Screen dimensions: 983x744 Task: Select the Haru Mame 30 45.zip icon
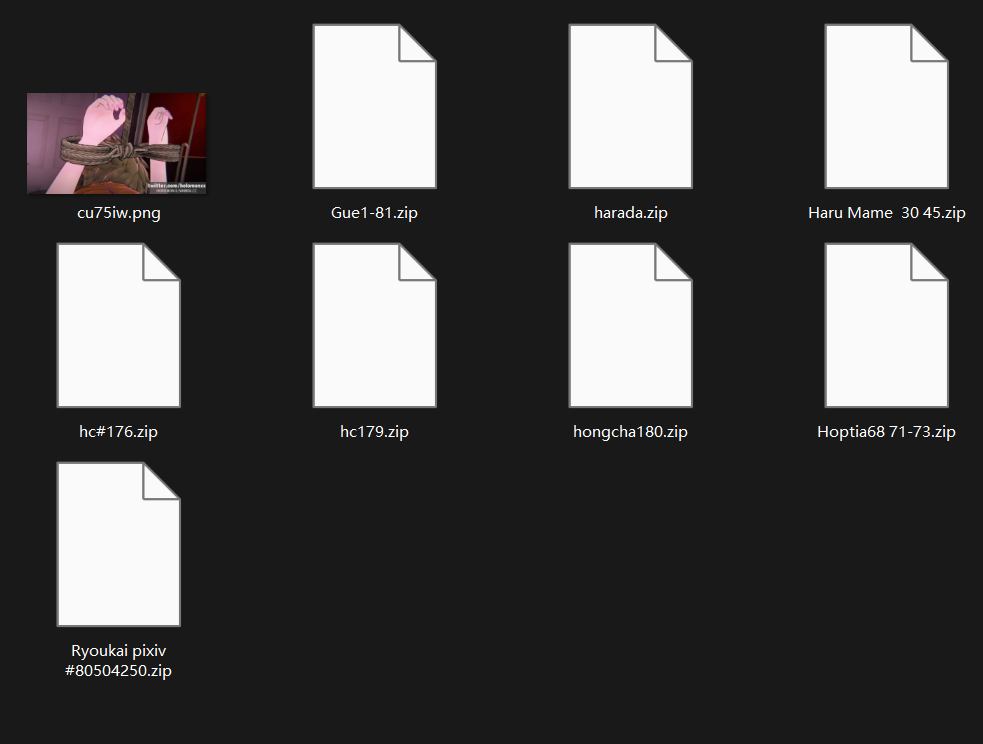pos(886,107)
